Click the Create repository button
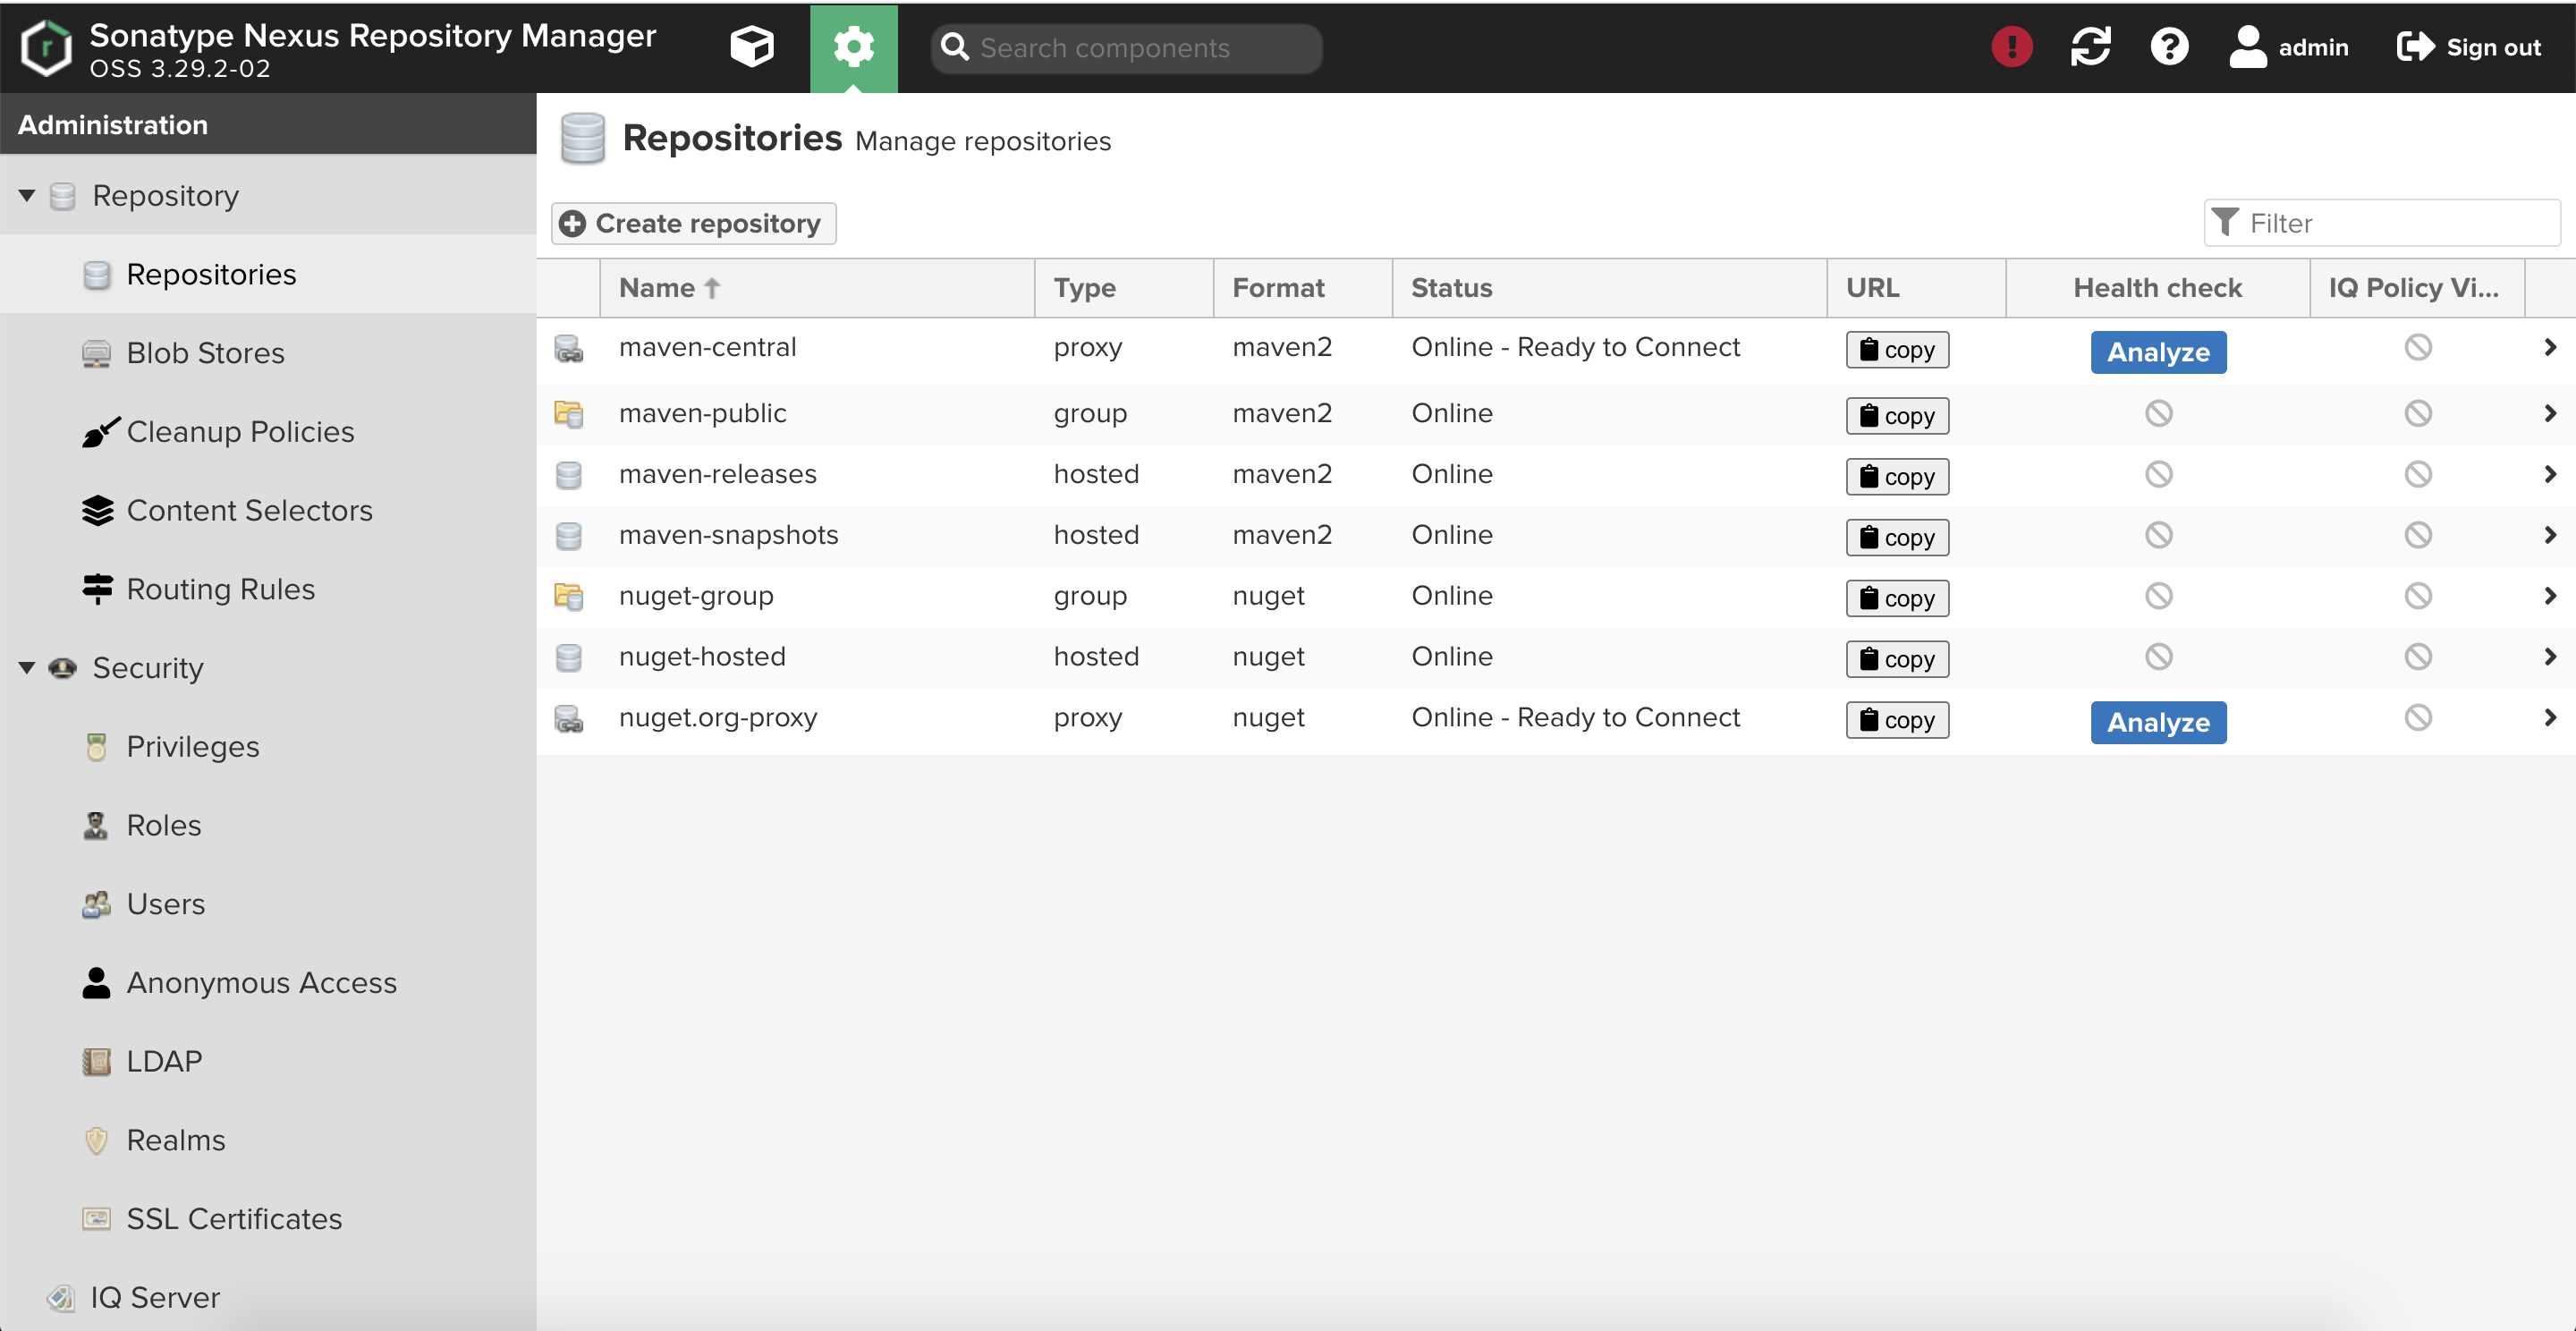This screenshot has height=1331, width=2576. click(693, 223)
